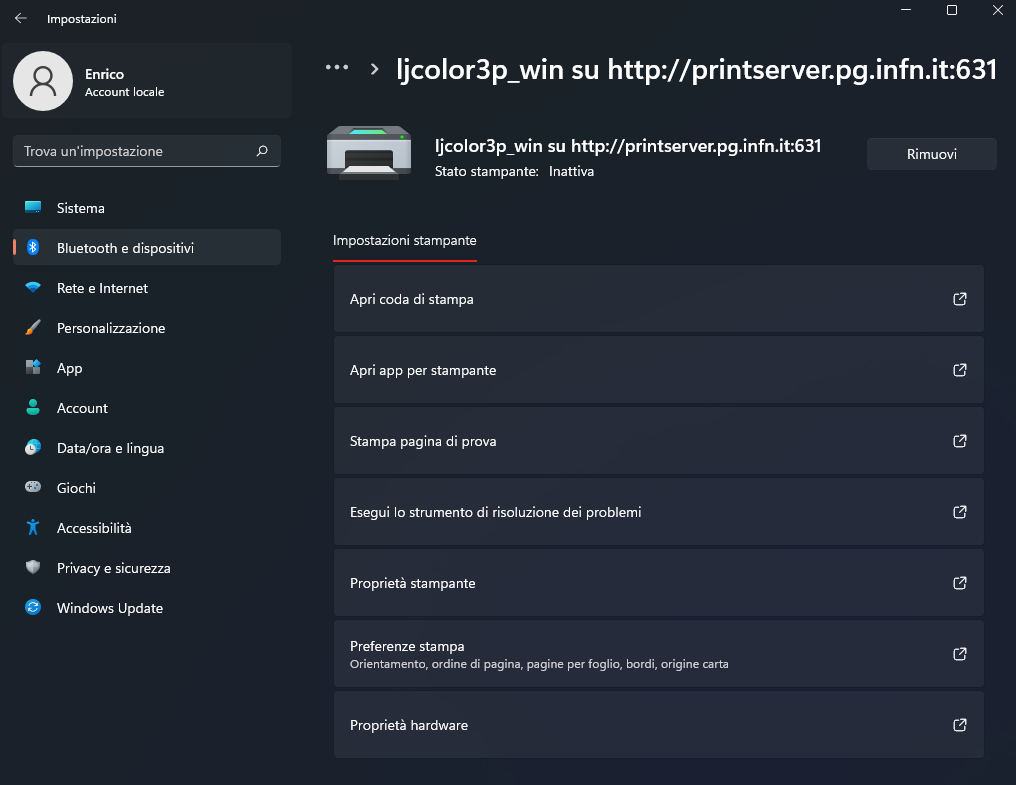Open Apri app per stampante row

658,370
